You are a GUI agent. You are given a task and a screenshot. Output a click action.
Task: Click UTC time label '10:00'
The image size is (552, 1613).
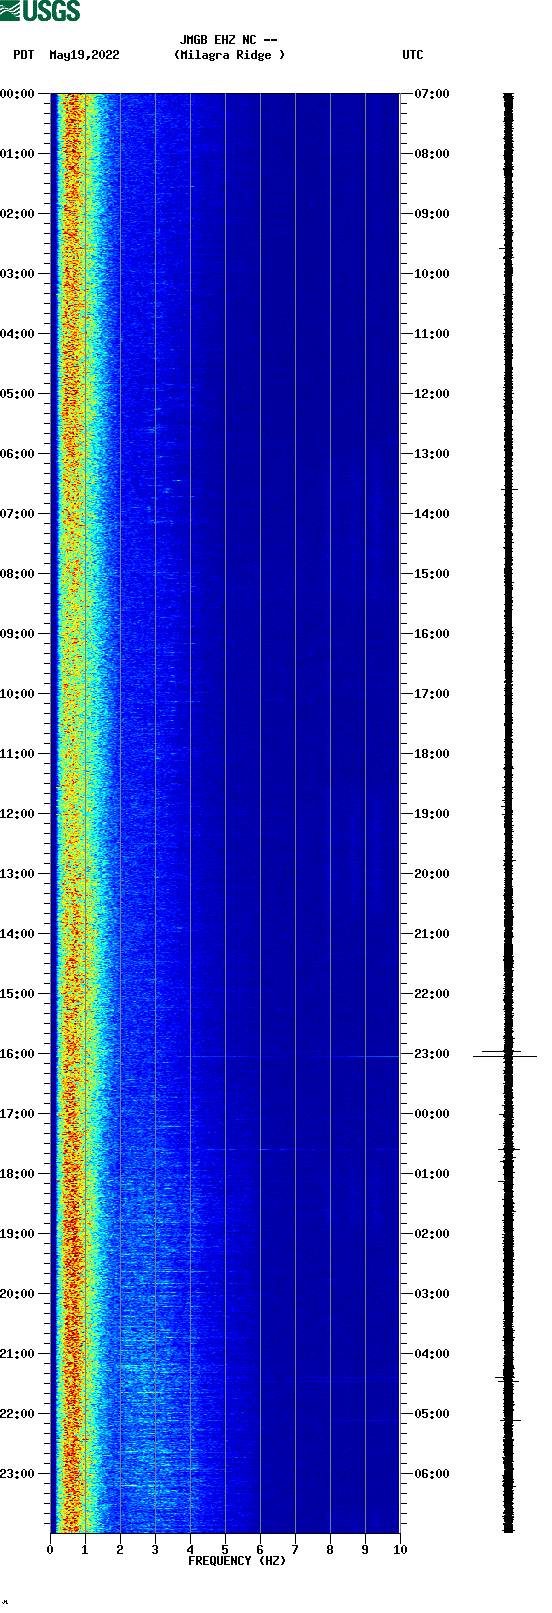[x=432, y=274]
